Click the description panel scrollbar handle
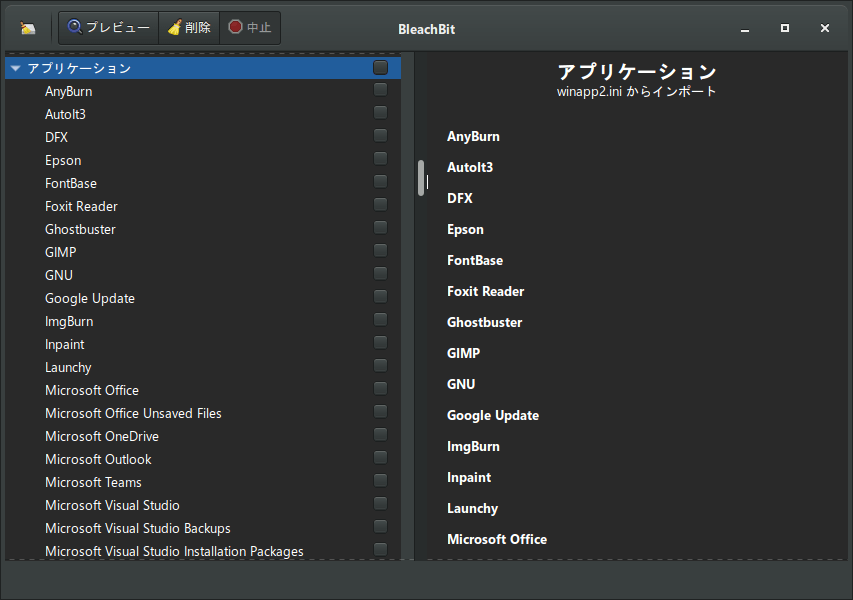Image resolution: width=853 pixels, height=600 pixels. click(421, 178)
